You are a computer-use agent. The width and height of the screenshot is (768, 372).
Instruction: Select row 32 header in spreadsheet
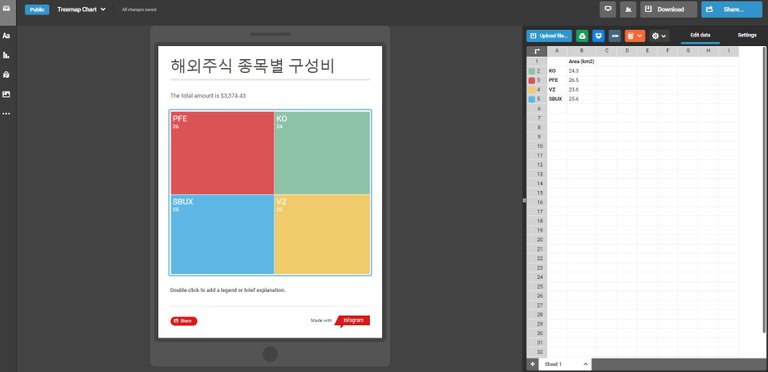(x=537, y=352)
